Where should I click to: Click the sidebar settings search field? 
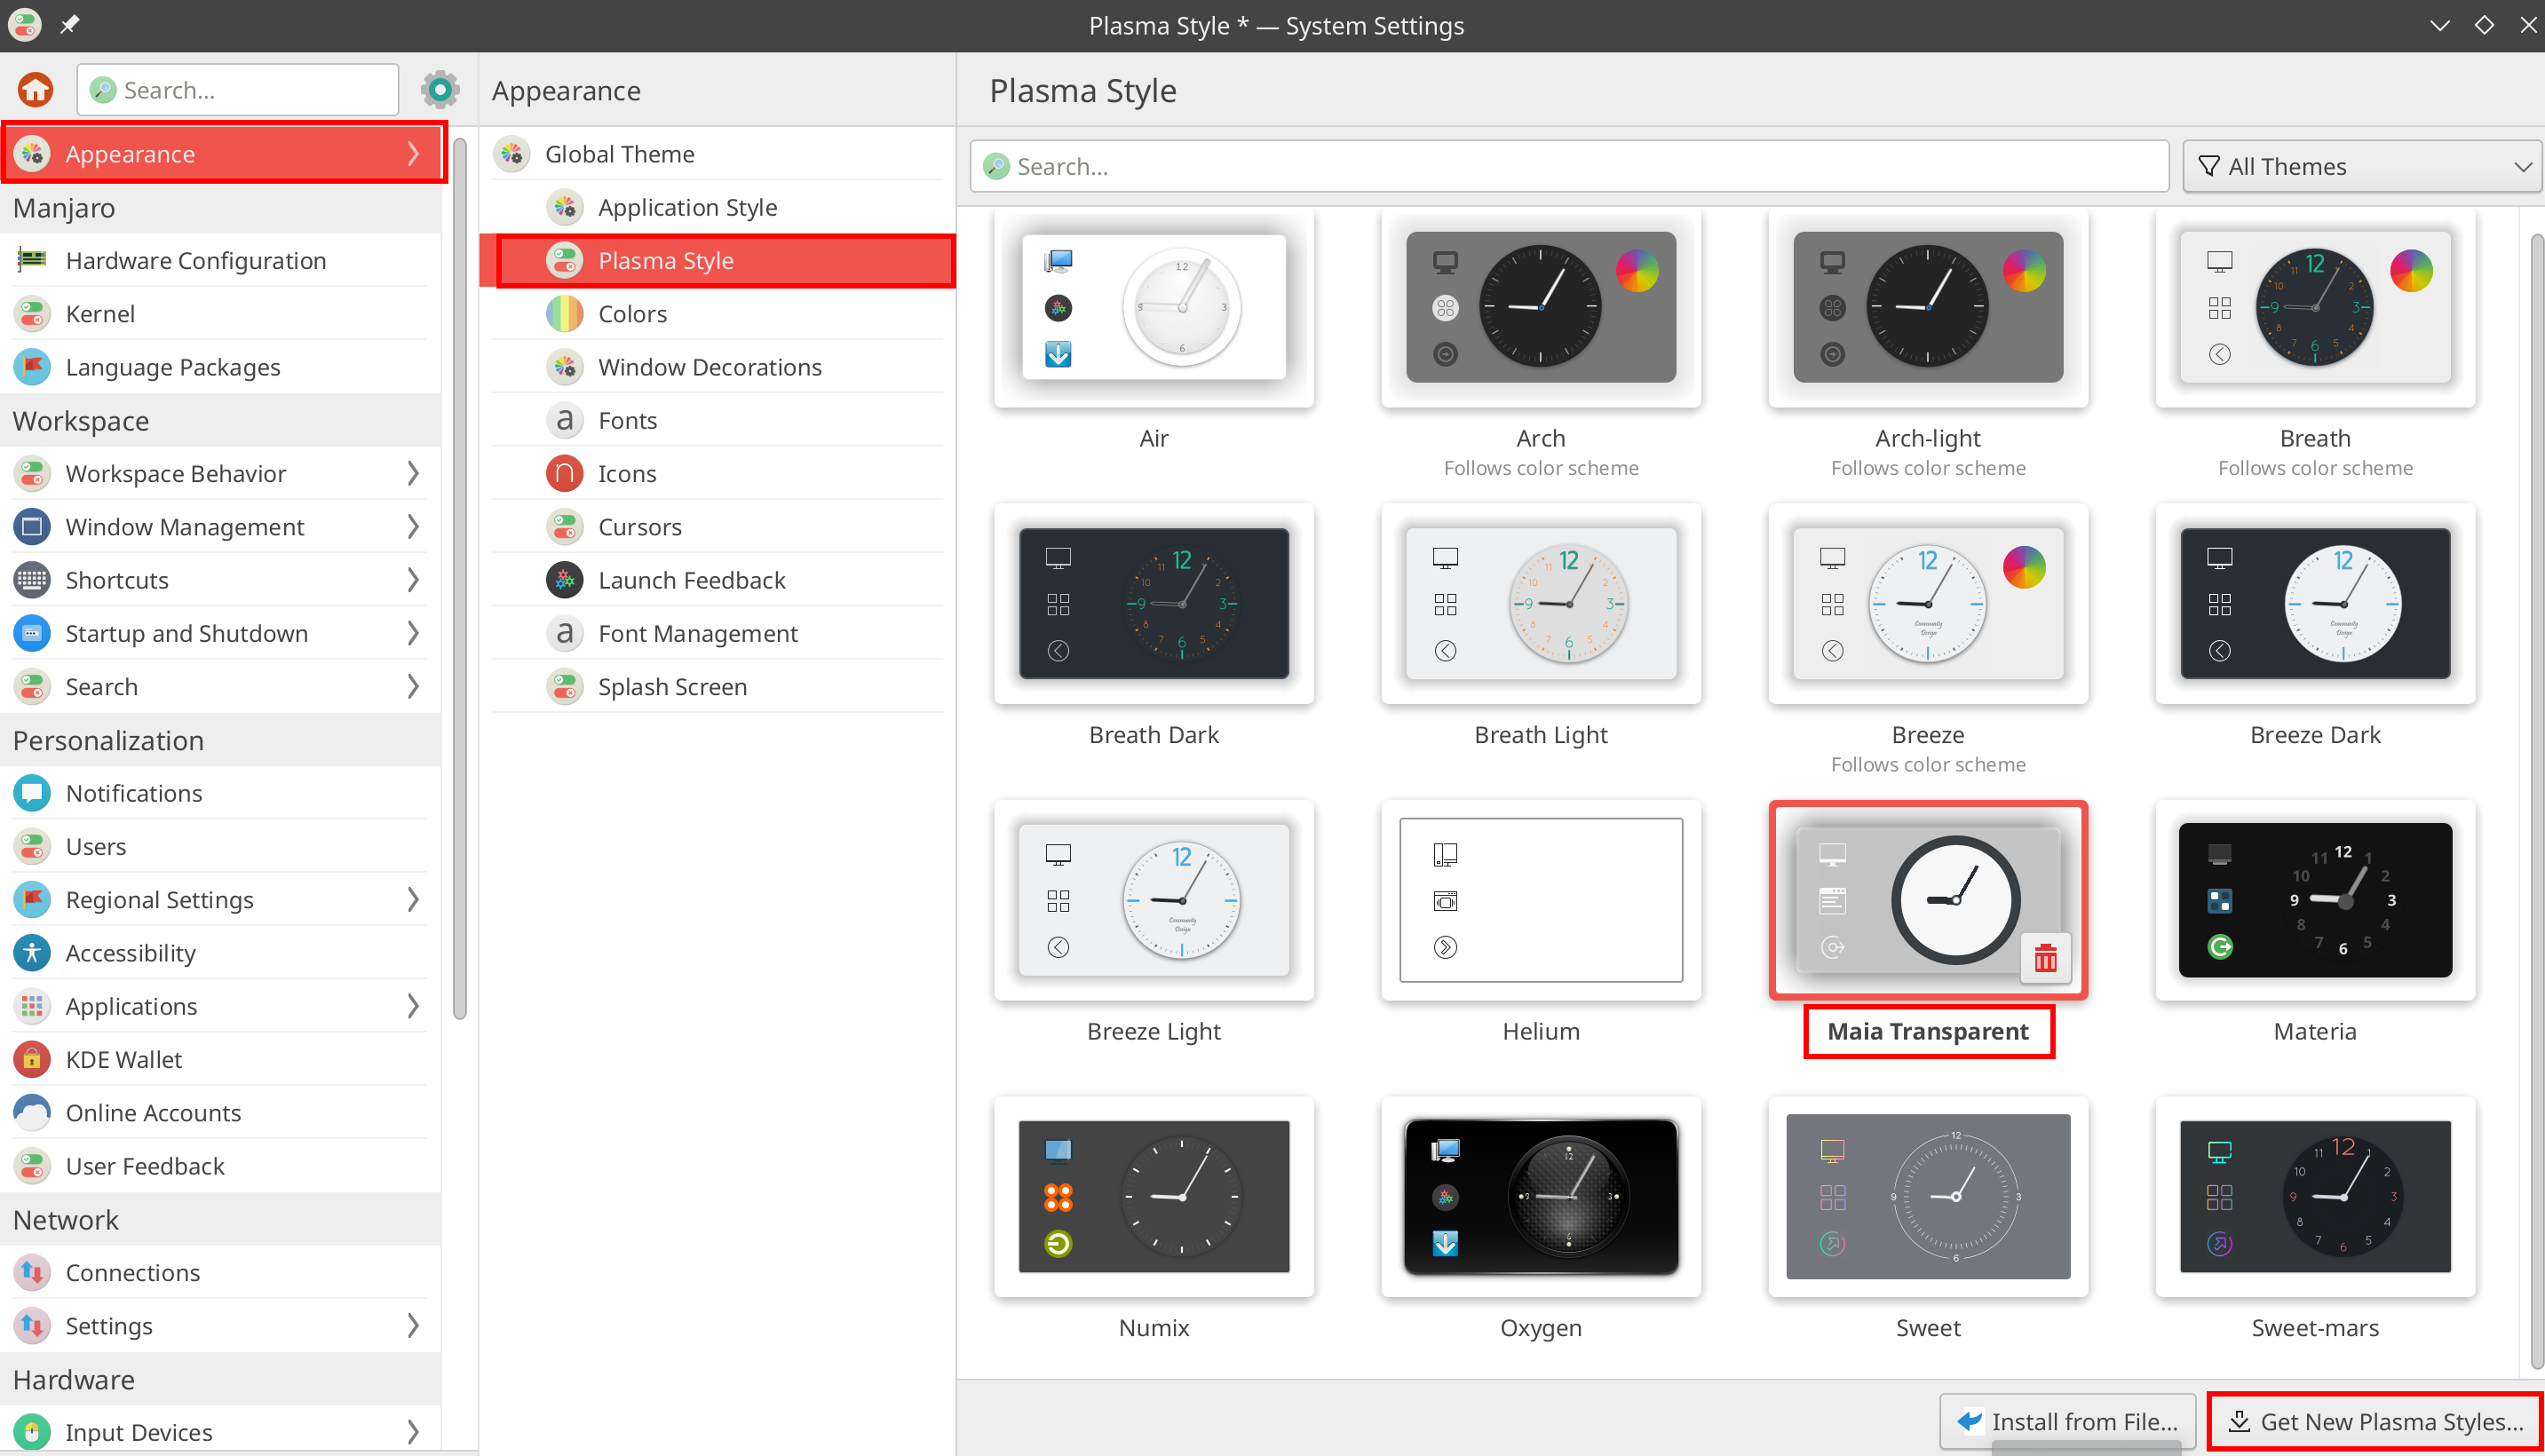tap(238, 90)
